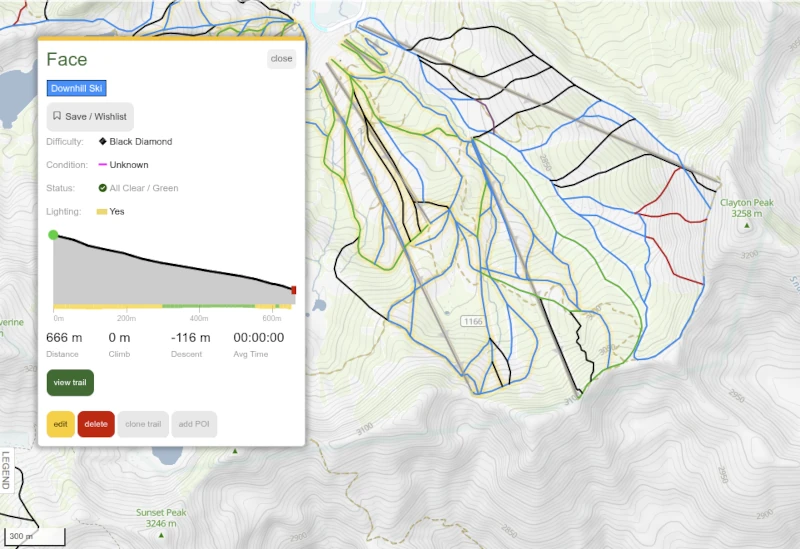
Task: Click the Unknown condition text
Action: pyautogui.click(x=129, y=165)
